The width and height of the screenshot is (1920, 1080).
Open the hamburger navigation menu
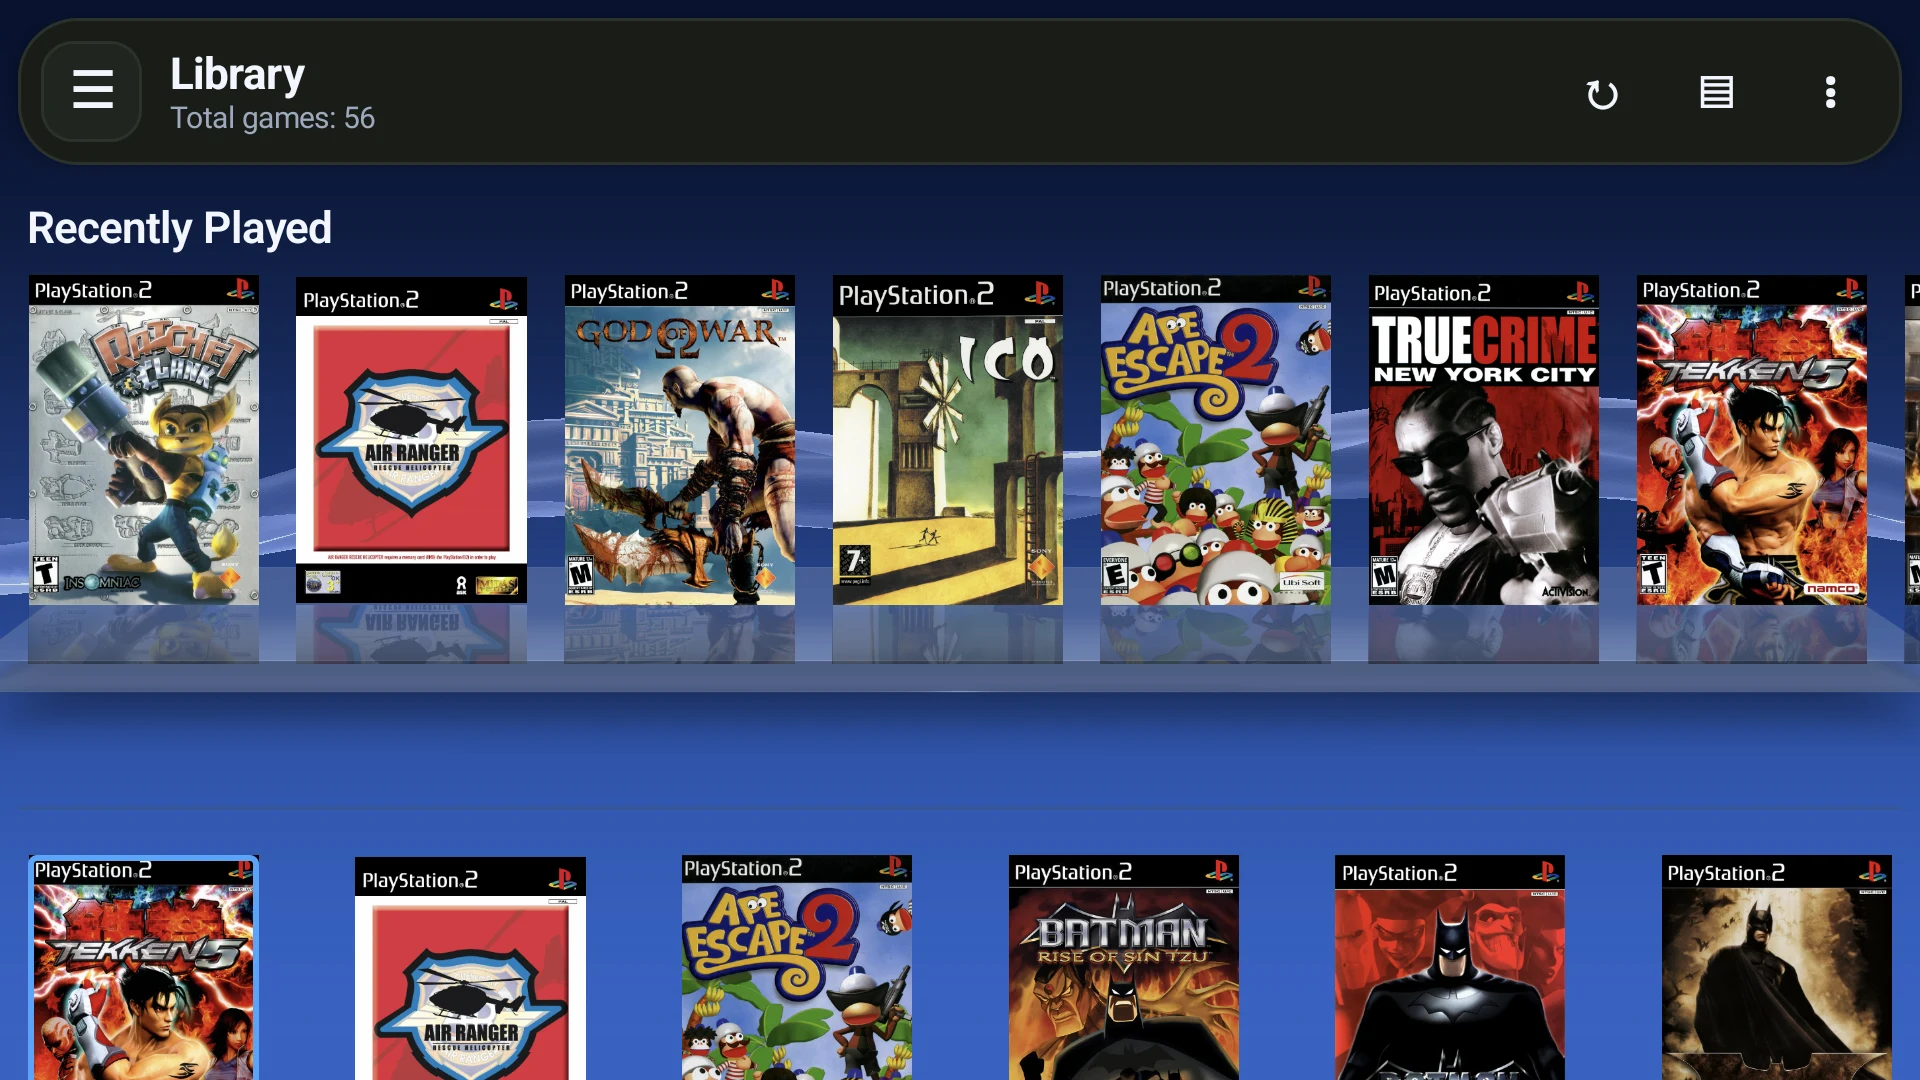(92, 91)
